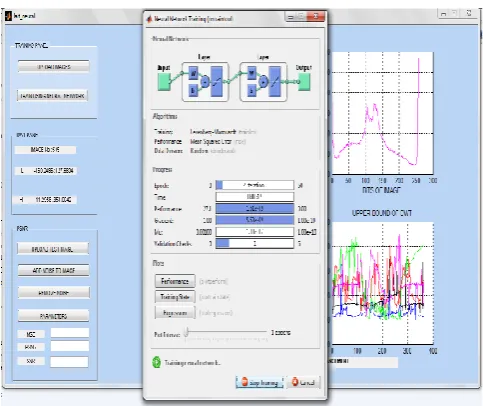483x406 pixels.
Task: Minimize the Neural Network Training window
Action: pyautogui.click(x=290, y=17)
